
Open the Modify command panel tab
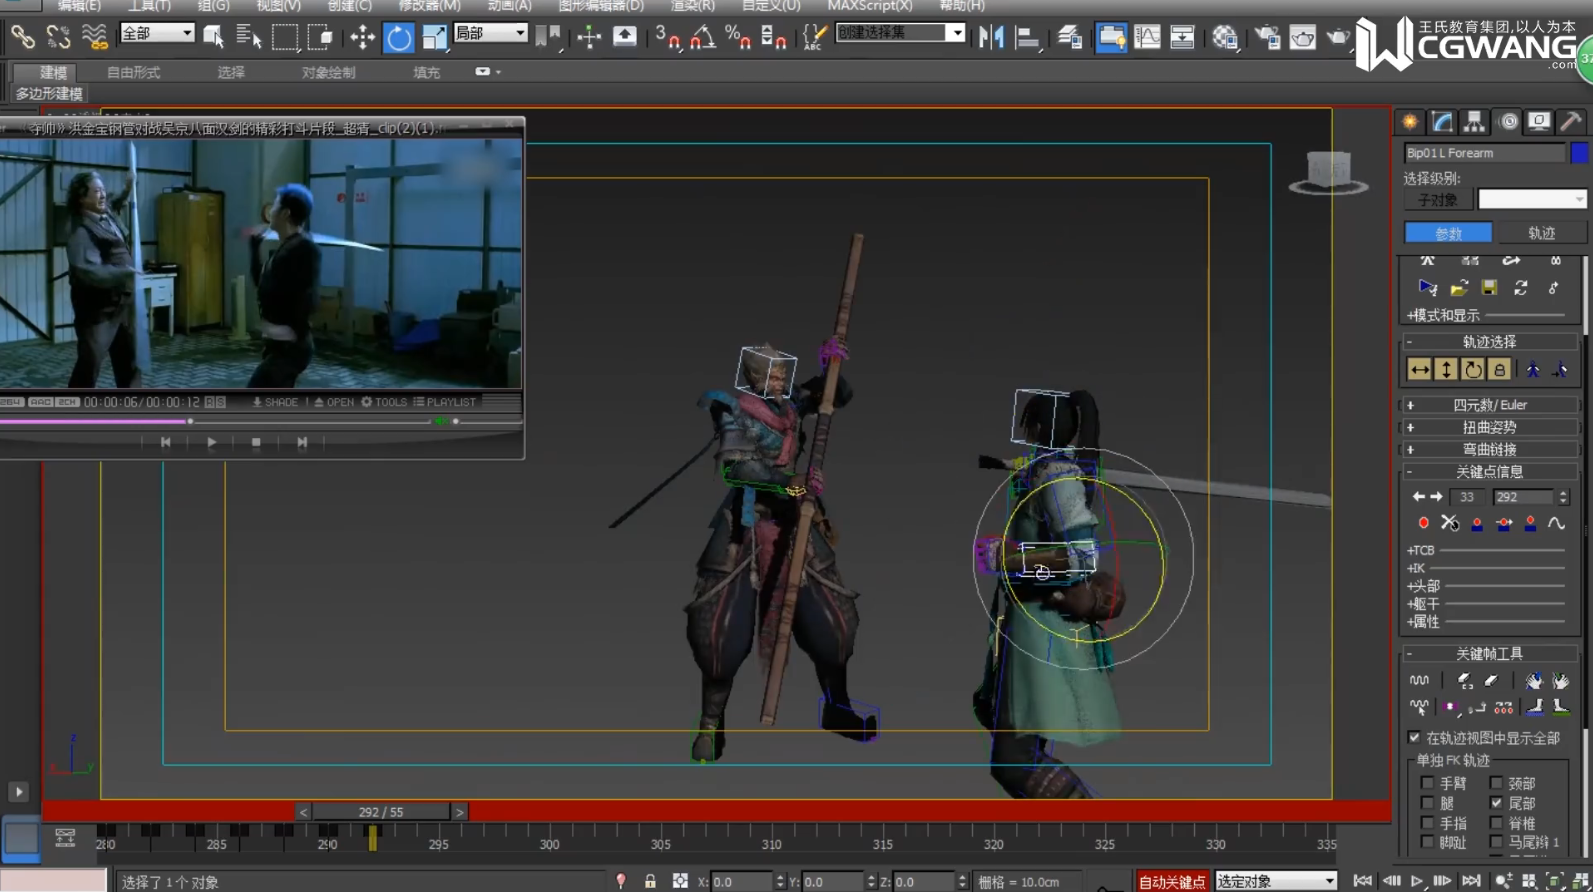(1442, 122)
